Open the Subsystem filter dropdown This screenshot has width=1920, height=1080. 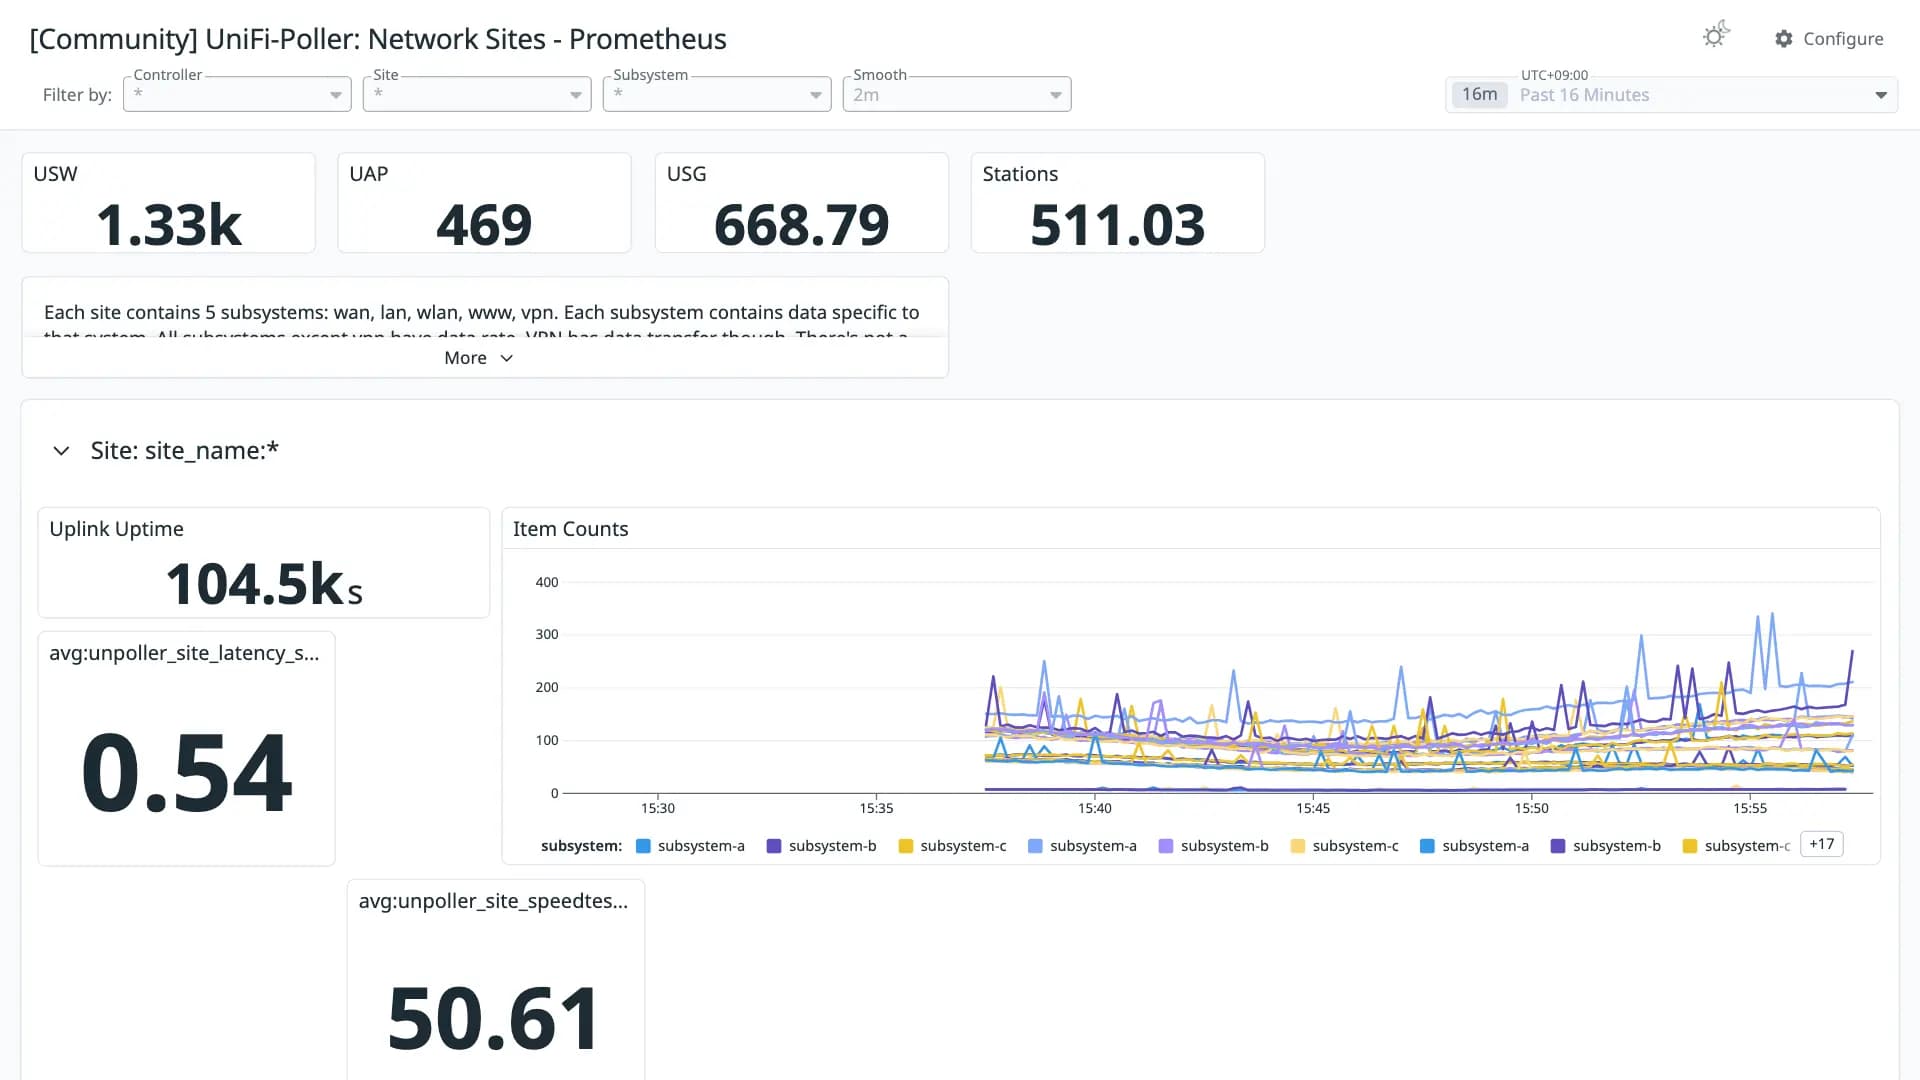coord(717,94)
